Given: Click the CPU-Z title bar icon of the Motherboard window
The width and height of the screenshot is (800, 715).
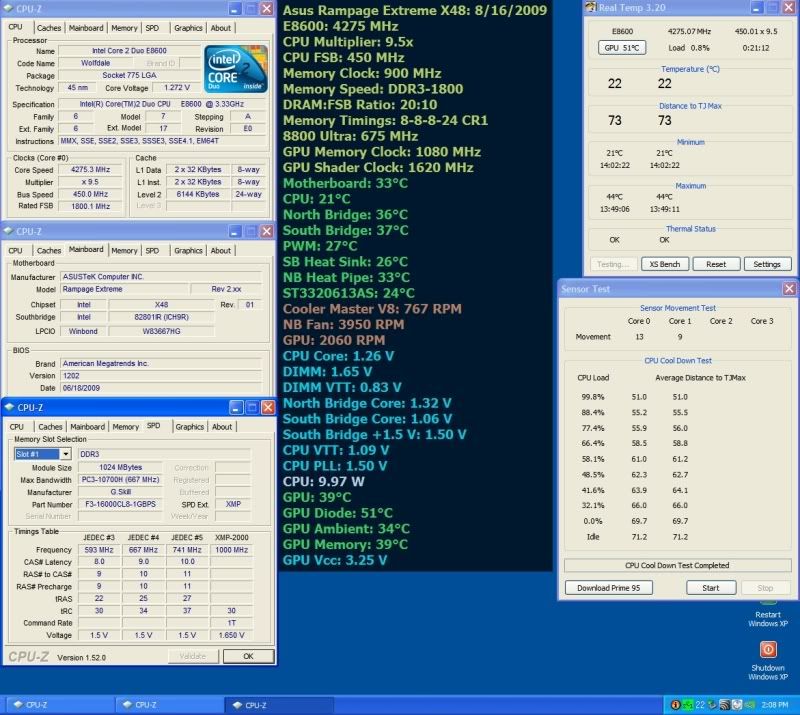Looking at the screenshot, I should (8, 231).
